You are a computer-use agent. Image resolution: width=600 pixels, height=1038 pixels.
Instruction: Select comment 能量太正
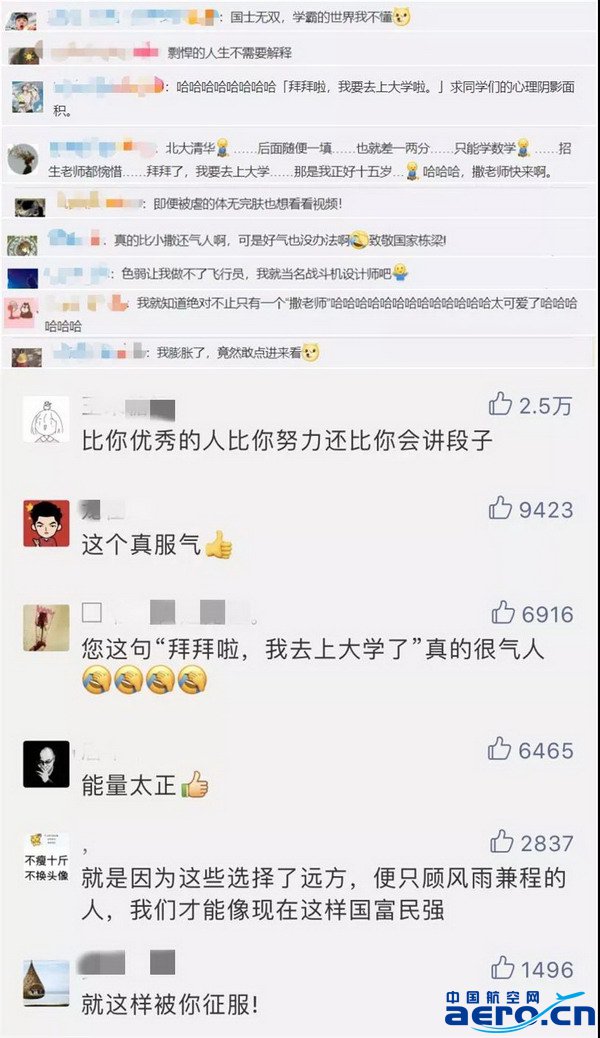[x=145, y=785]
